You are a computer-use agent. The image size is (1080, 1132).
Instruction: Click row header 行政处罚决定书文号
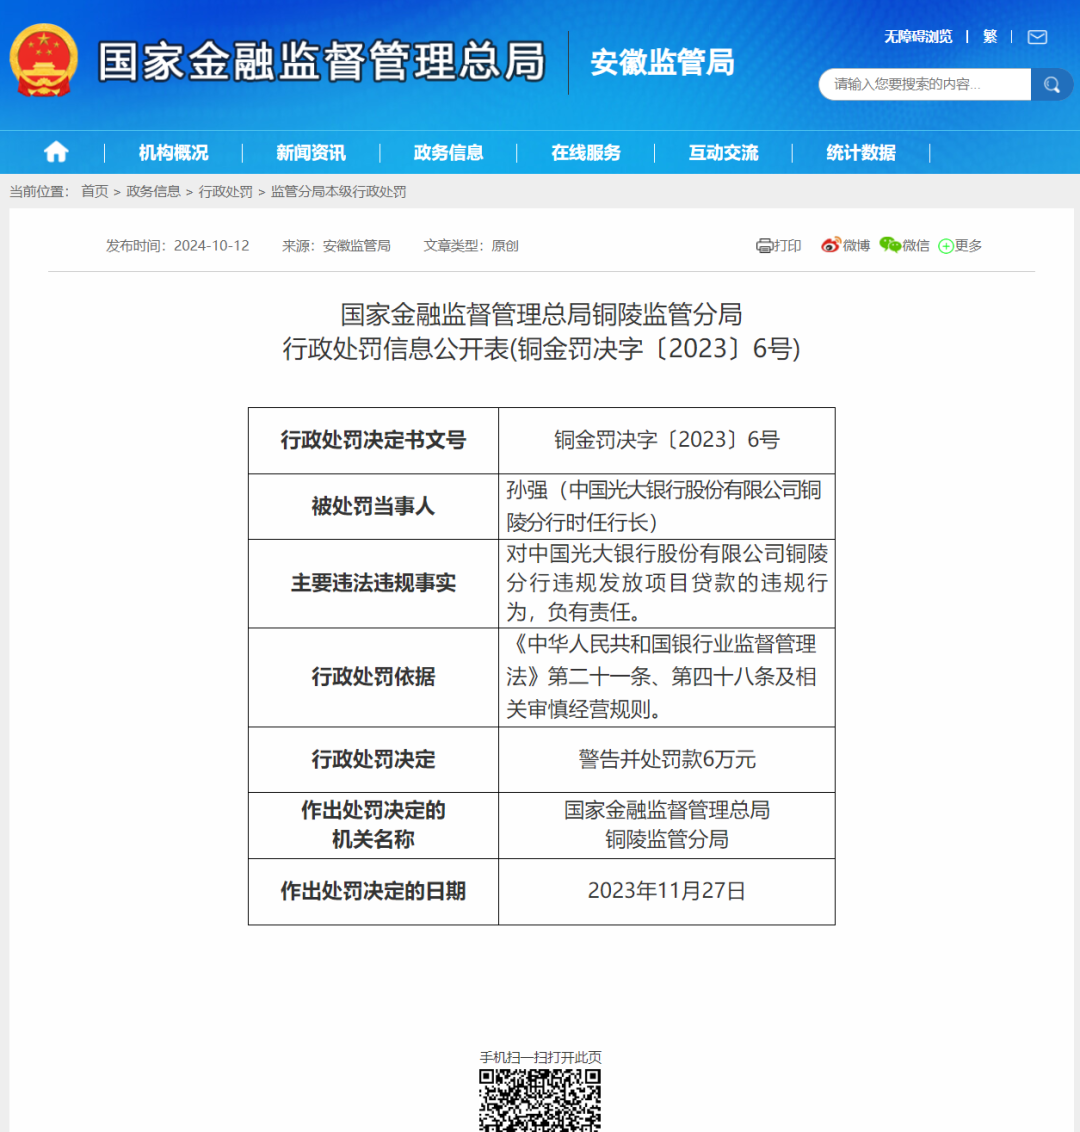point(373,440)
